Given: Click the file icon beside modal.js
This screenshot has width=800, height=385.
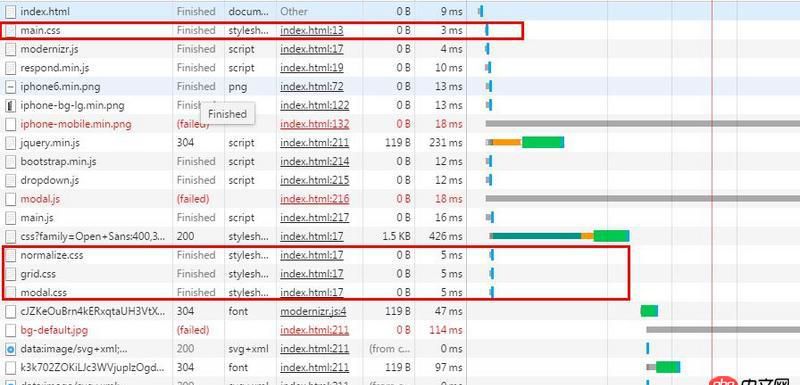Looking at the screenshot, I should pyautogui.click(x=10, y=199).
